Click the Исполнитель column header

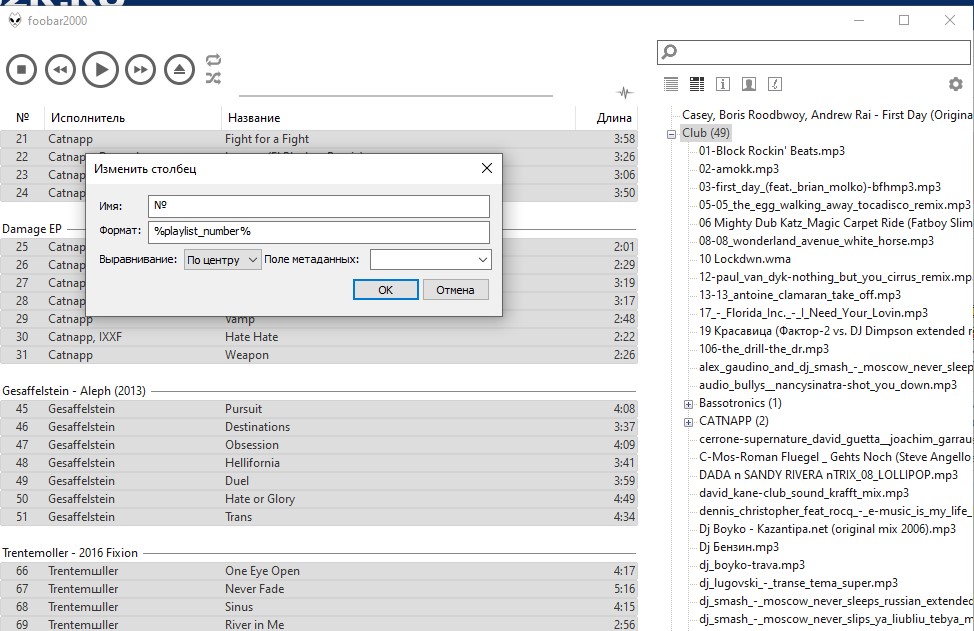(x=88, y=118)
